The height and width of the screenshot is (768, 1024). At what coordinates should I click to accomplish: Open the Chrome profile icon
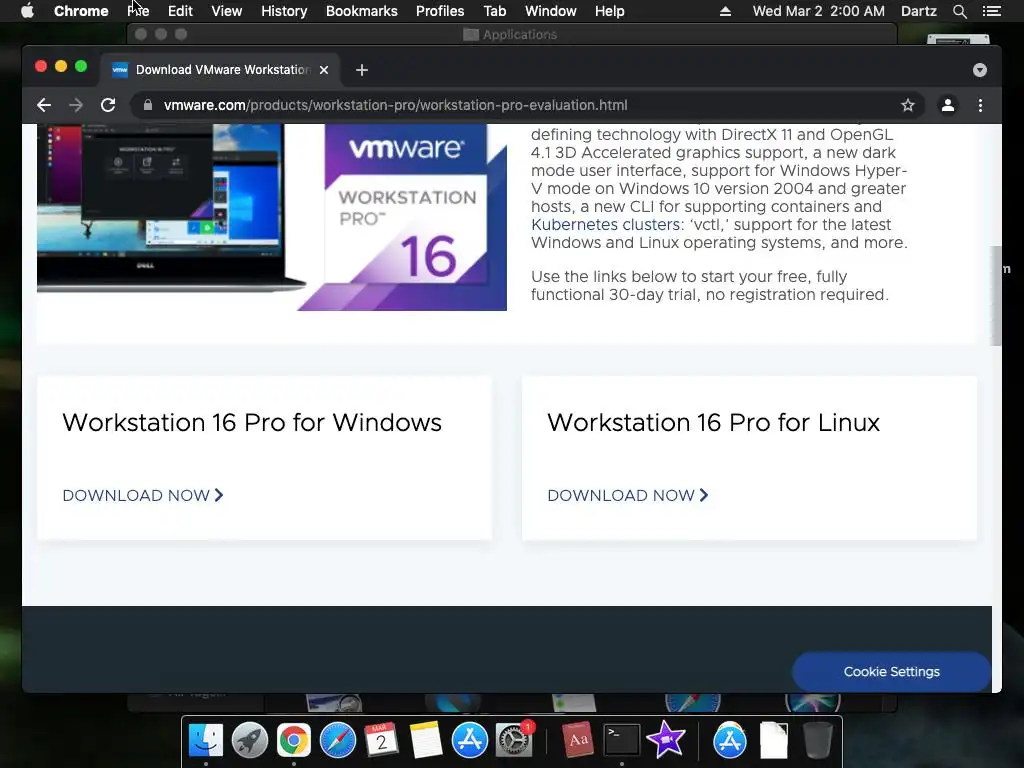tap(948, 105)
